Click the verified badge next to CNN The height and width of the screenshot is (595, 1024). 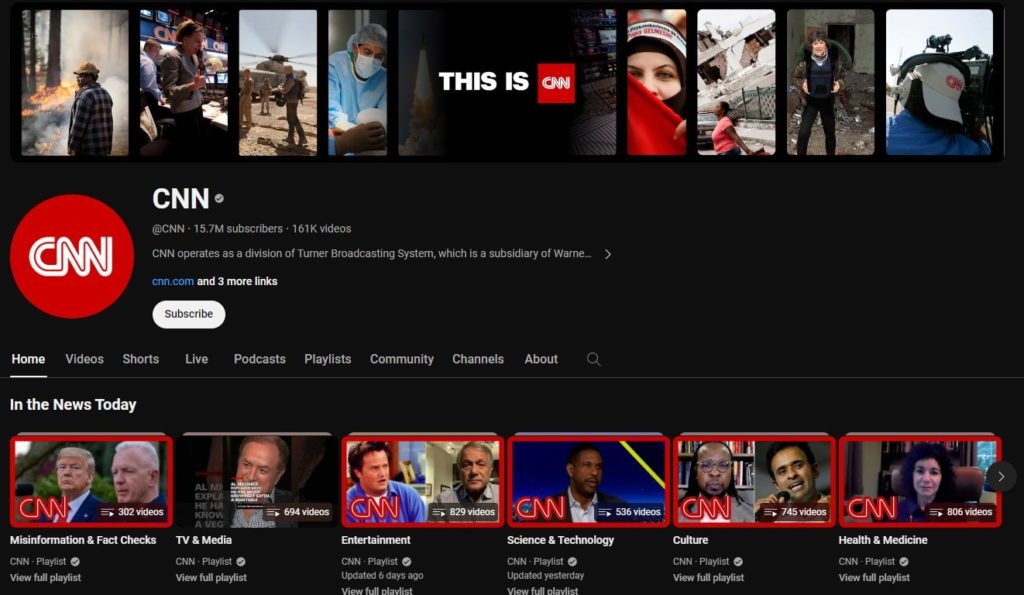[219, 199]
